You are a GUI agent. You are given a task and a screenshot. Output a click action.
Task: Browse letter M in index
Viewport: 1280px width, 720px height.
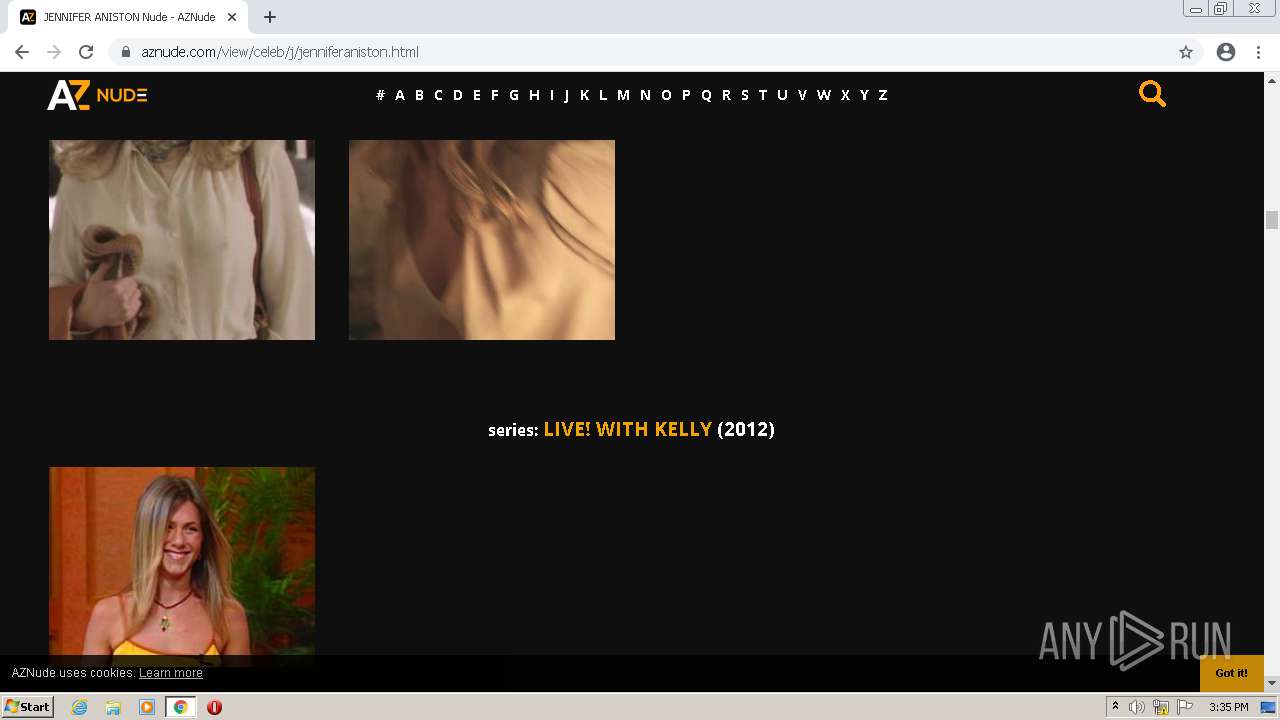tap(623, 95)
